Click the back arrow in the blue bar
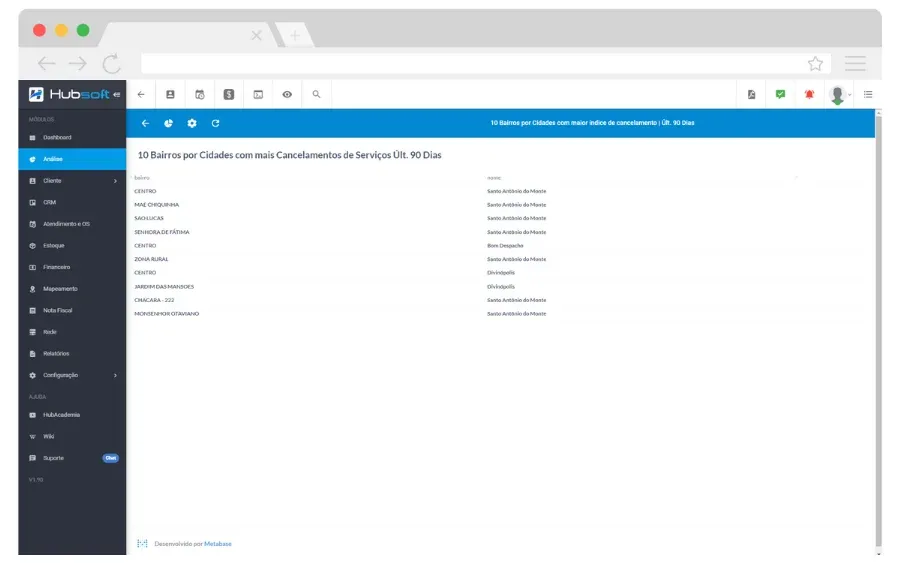Viewport: 900px width, 563px height. click(145, 123)
